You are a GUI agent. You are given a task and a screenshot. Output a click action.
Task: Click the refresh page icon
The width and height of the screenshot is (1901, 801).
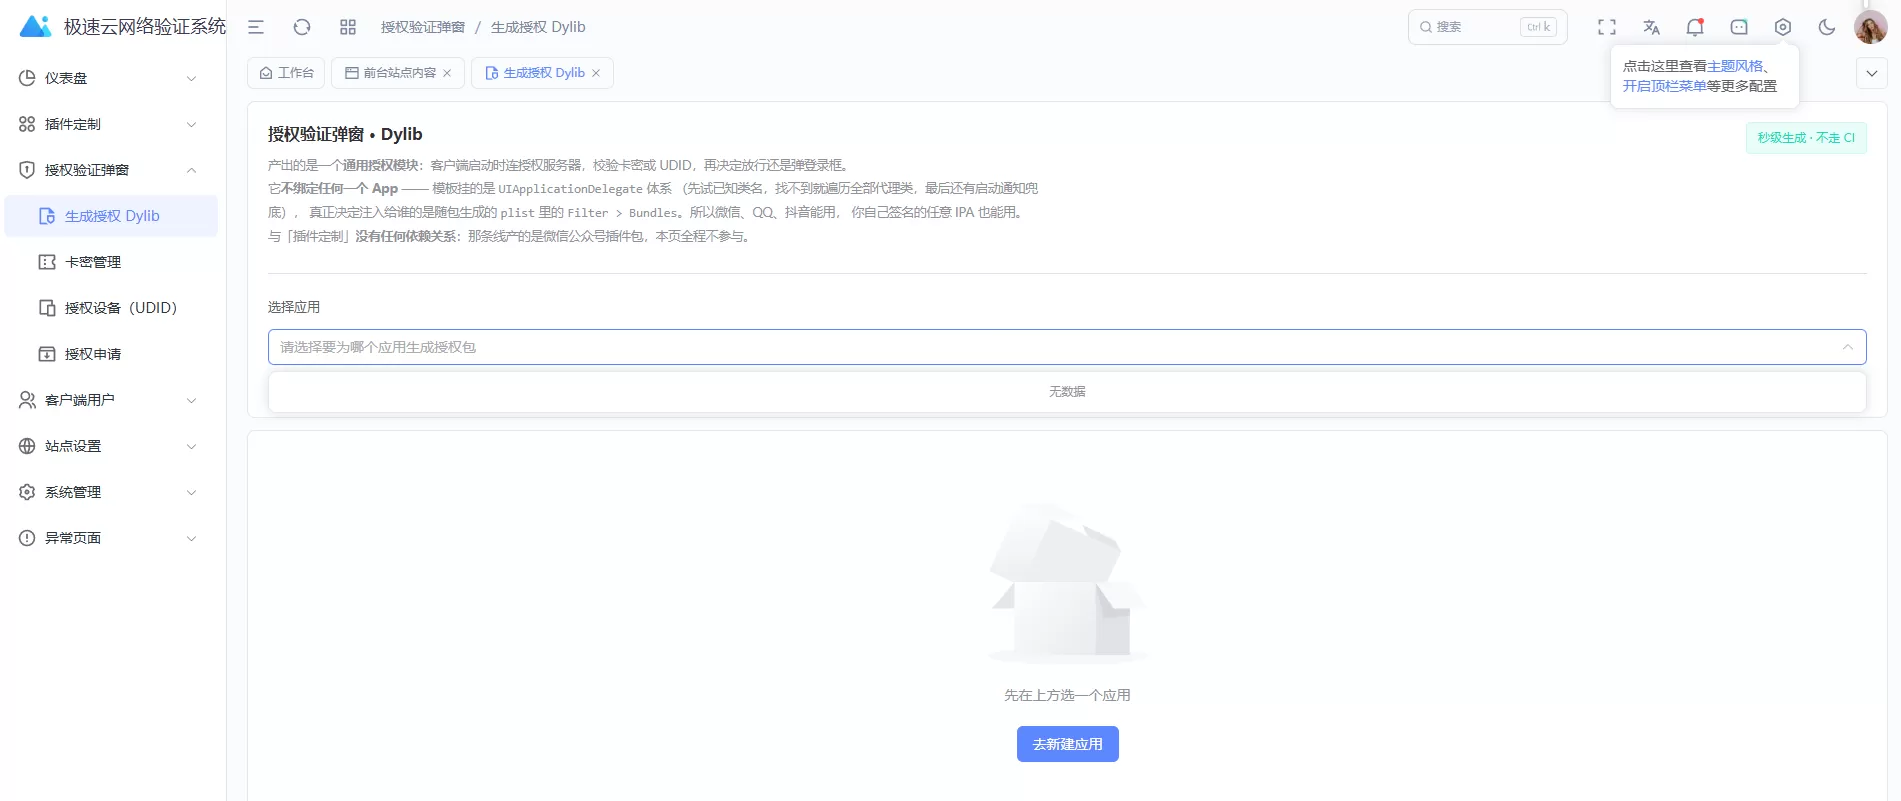click(x=302, y=27)
